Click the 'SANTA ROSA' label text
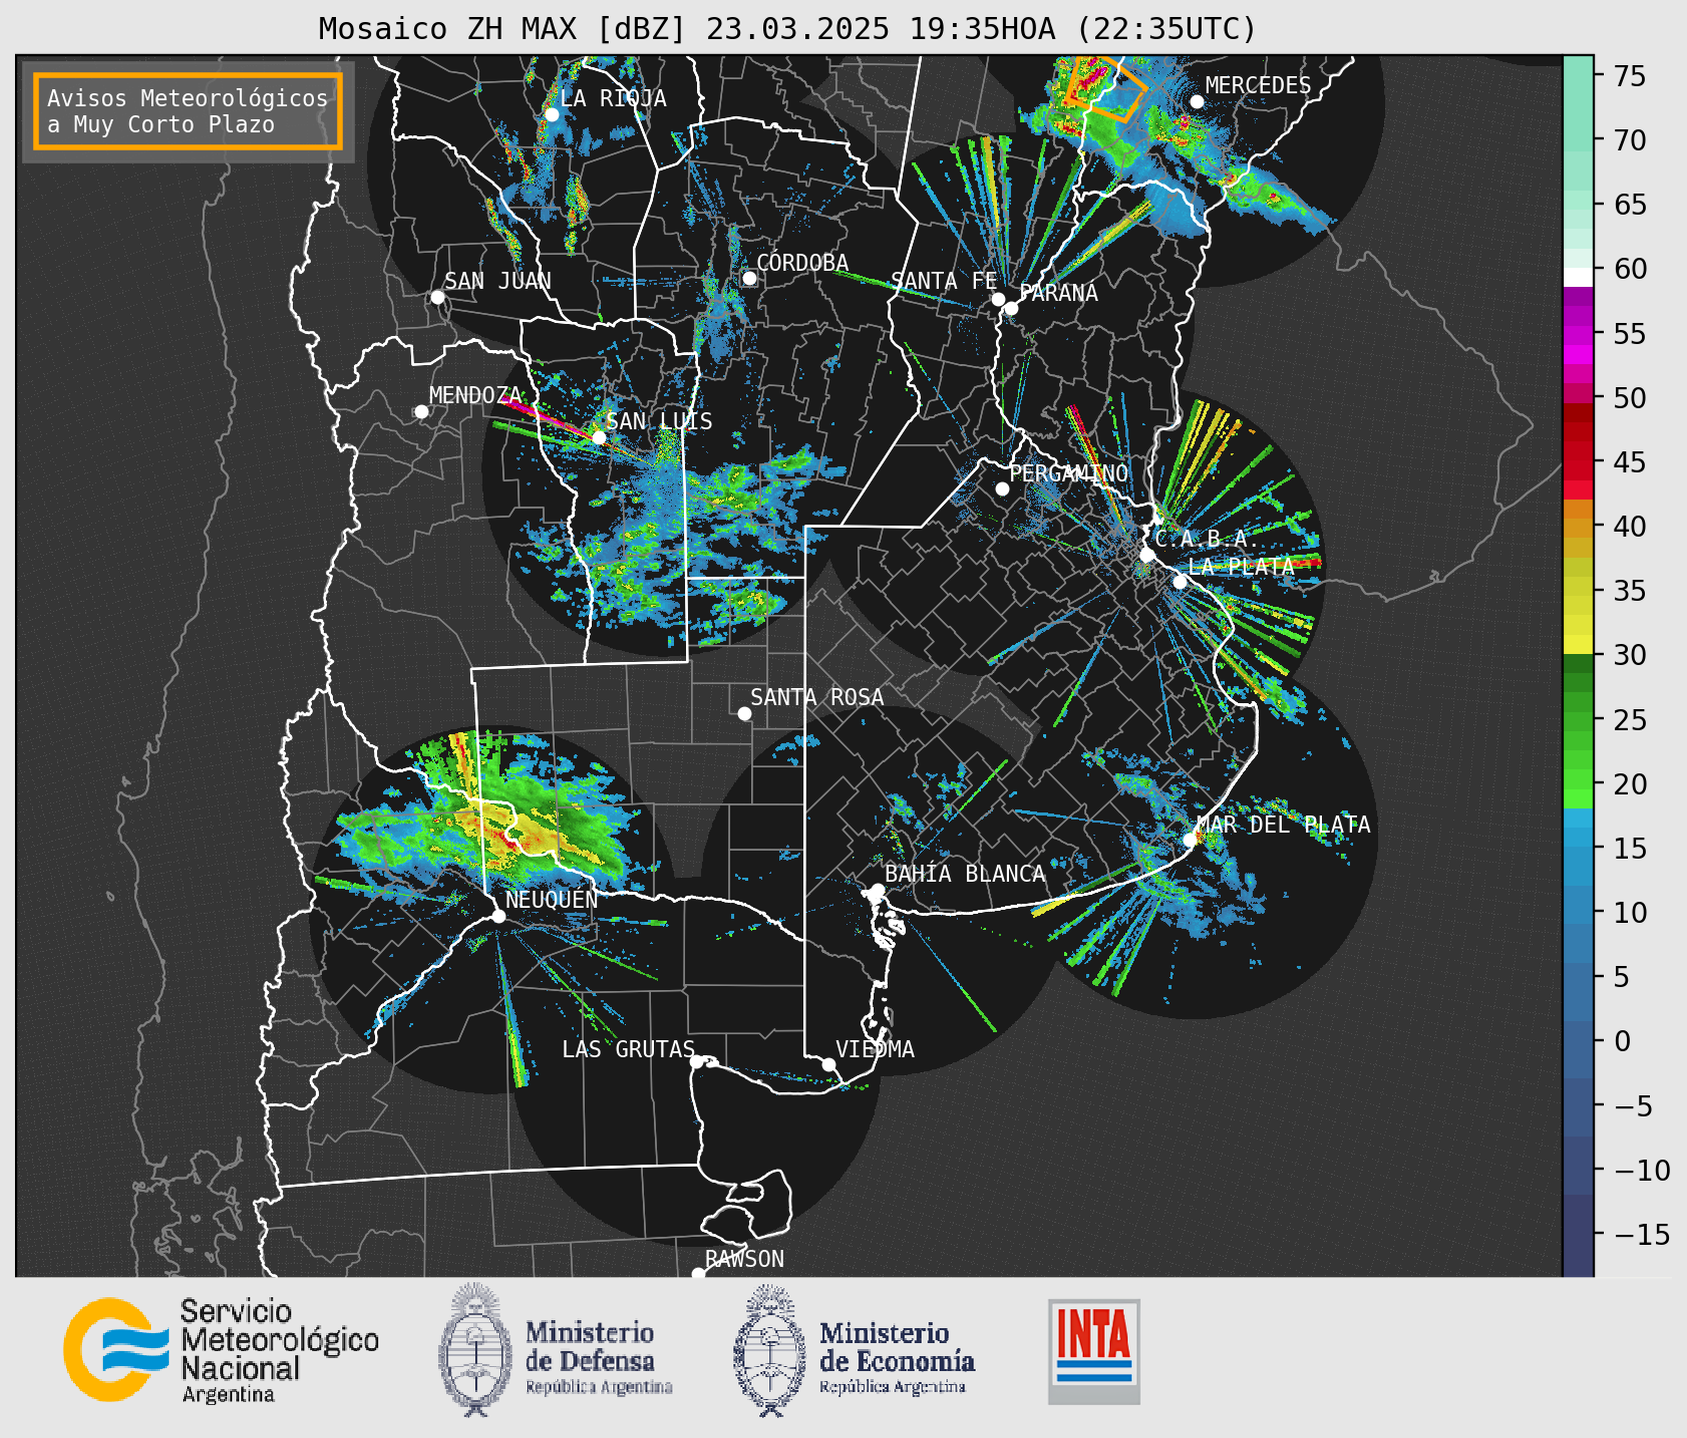The image size is (1687, 1438). [817, 697]
